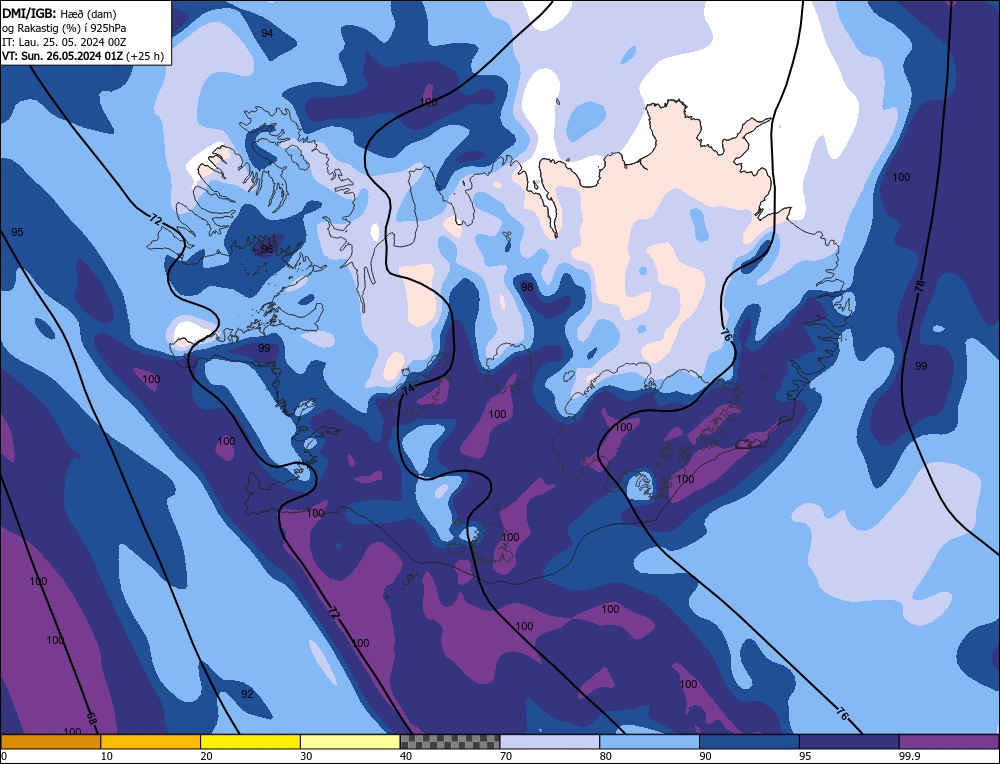Click the '96' humidity value over the Westfjords
The height and width of the screenshot is (764, 1000).
click(x=267, y=249)
